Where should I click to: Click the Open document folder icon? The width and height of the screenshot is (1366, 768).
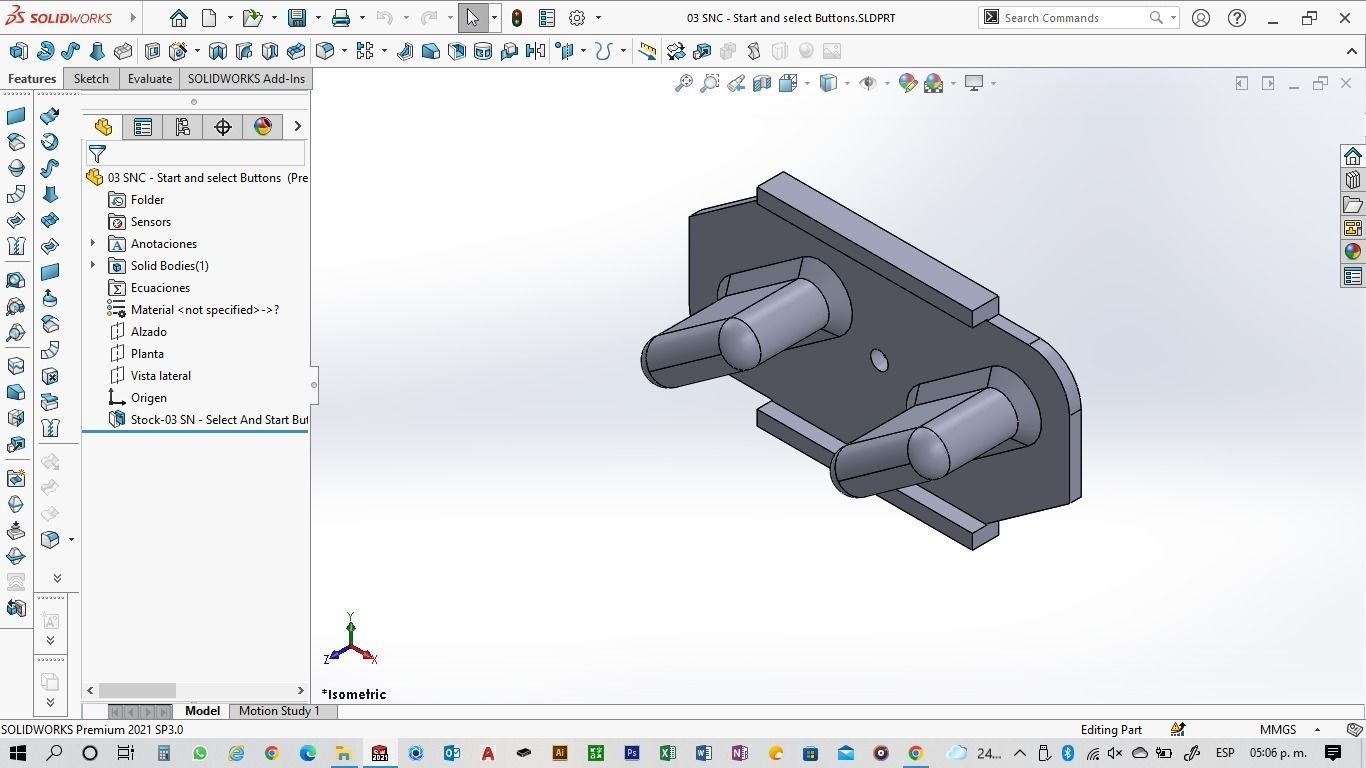[x=252, y=18]
